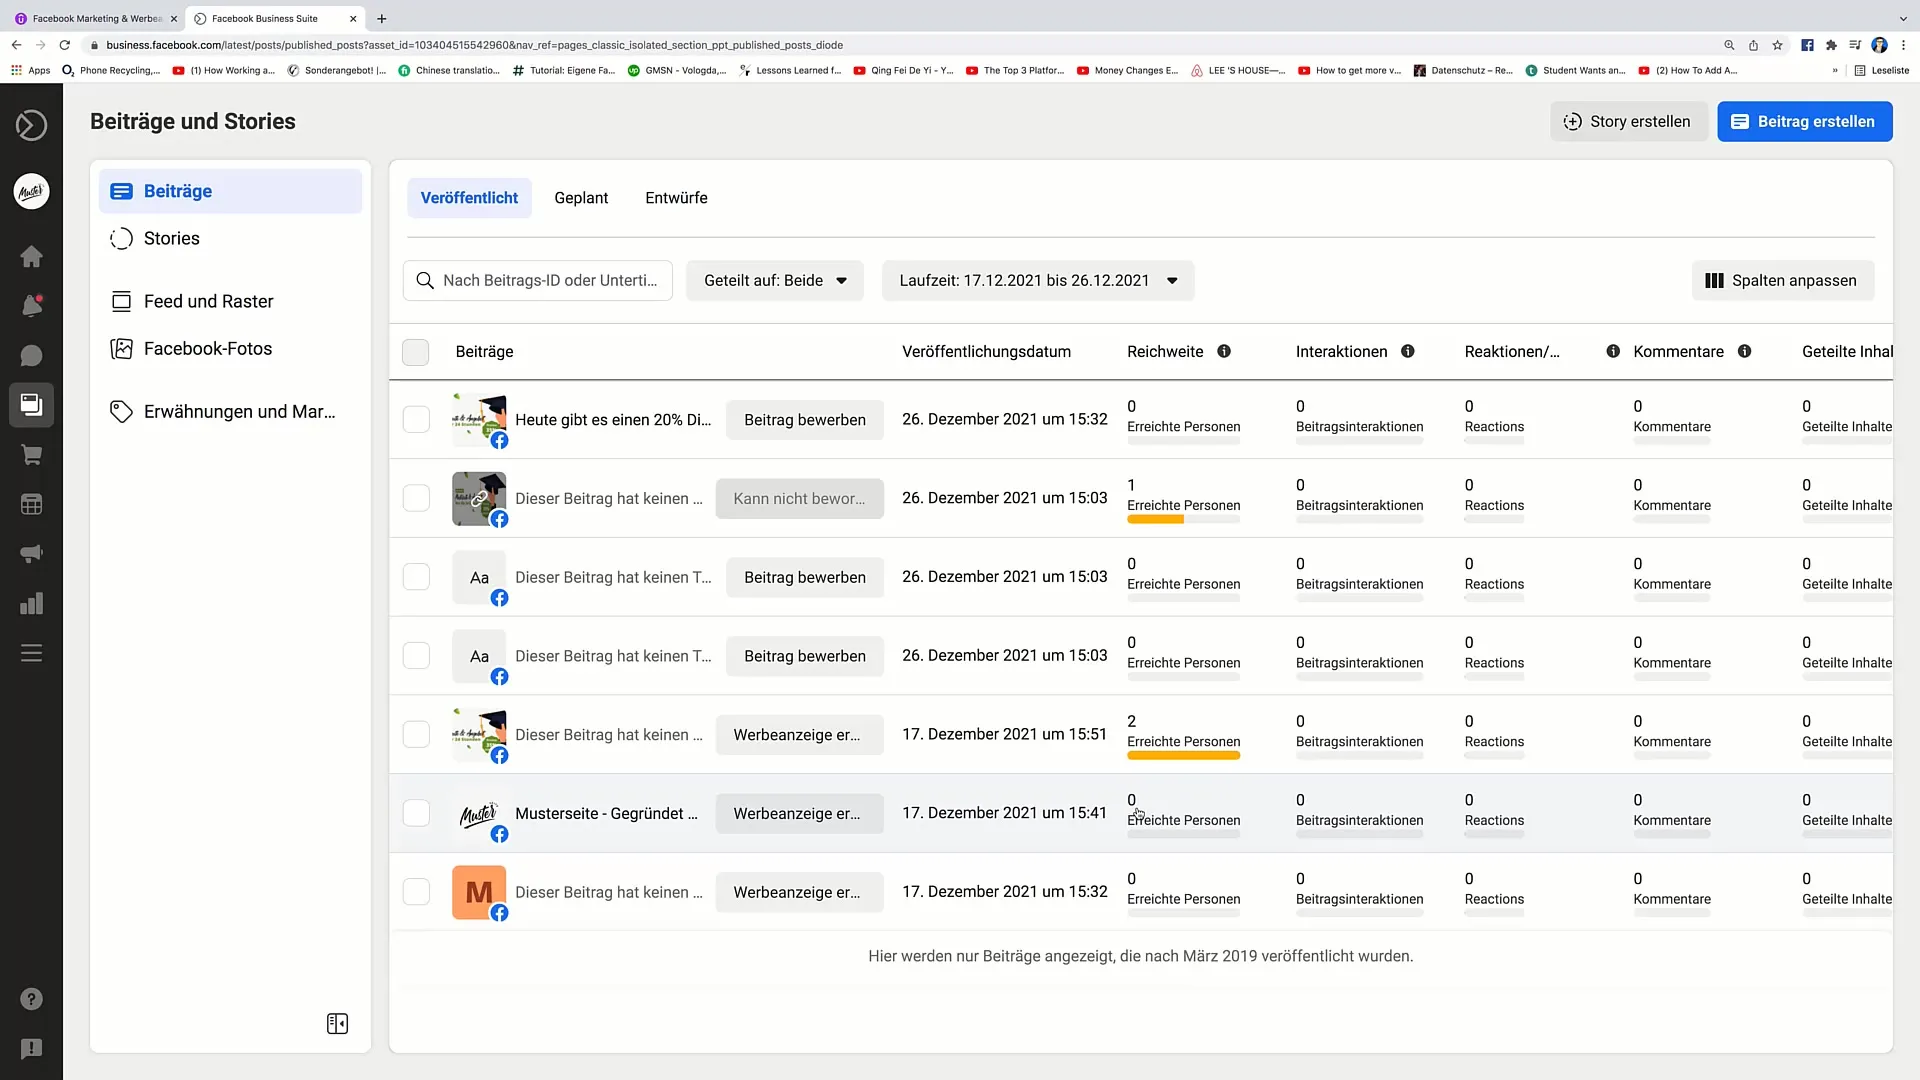Click the sidebar collapse toggle icon
Image resolution: width=1920 pixels, height=1080 pixels.
(338, 1023)
